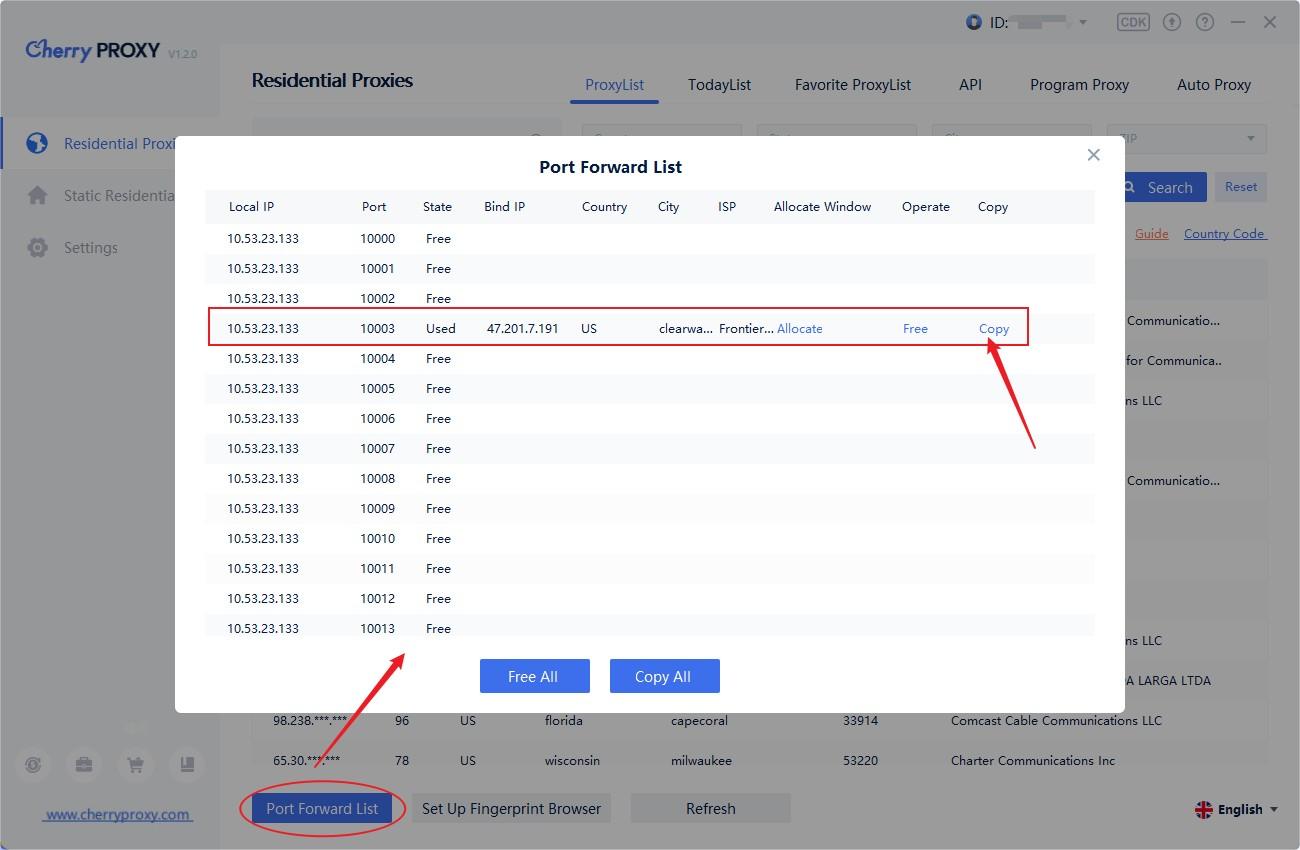Click the currency refresh icon in sidebar
Viewport: 1300px width, 850px height.
(34, 765)
